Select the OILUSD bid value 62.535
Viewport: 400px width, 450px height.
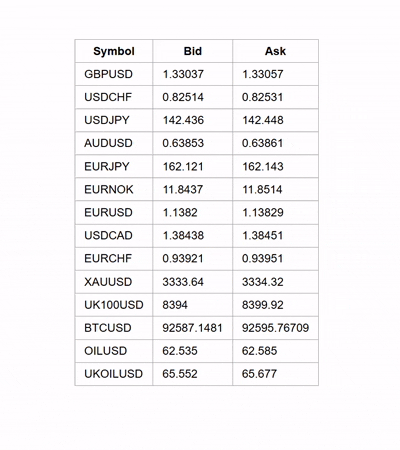tap(180, 351)
